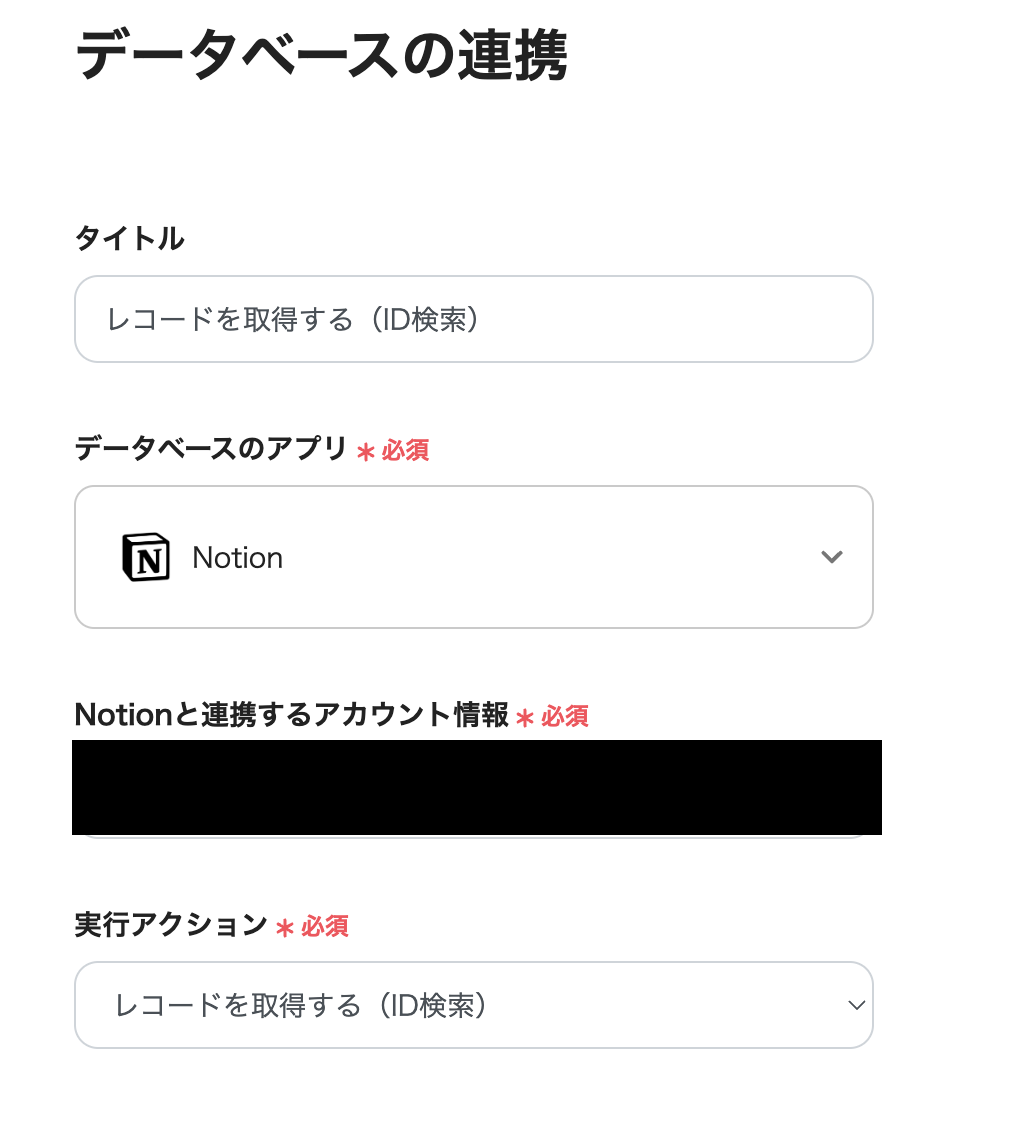The height and width of the screenshot is (1142, 1018).
Task: Click the Notion logo icon
Action: click(145, 557)
